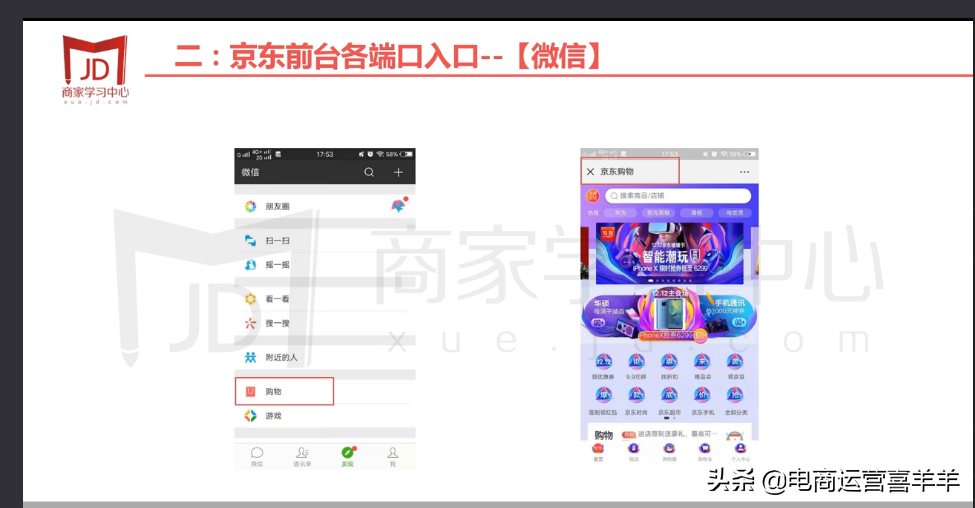Tap the 领优惠券 coupon icon
The width and height of the screenshot is (975, 508).
tap(603, 366)
